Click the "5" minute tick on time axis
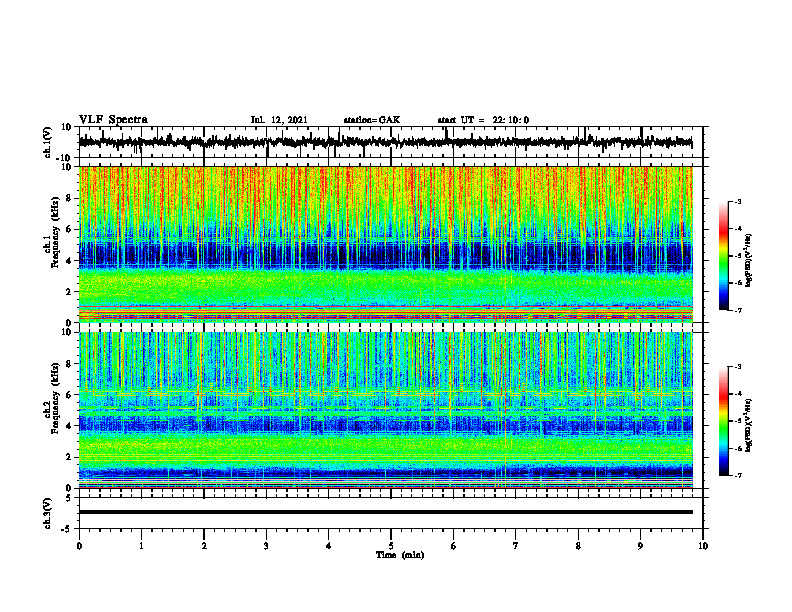Image resolution: width=792 pixels, height=612 pixels. pos(391,546)
